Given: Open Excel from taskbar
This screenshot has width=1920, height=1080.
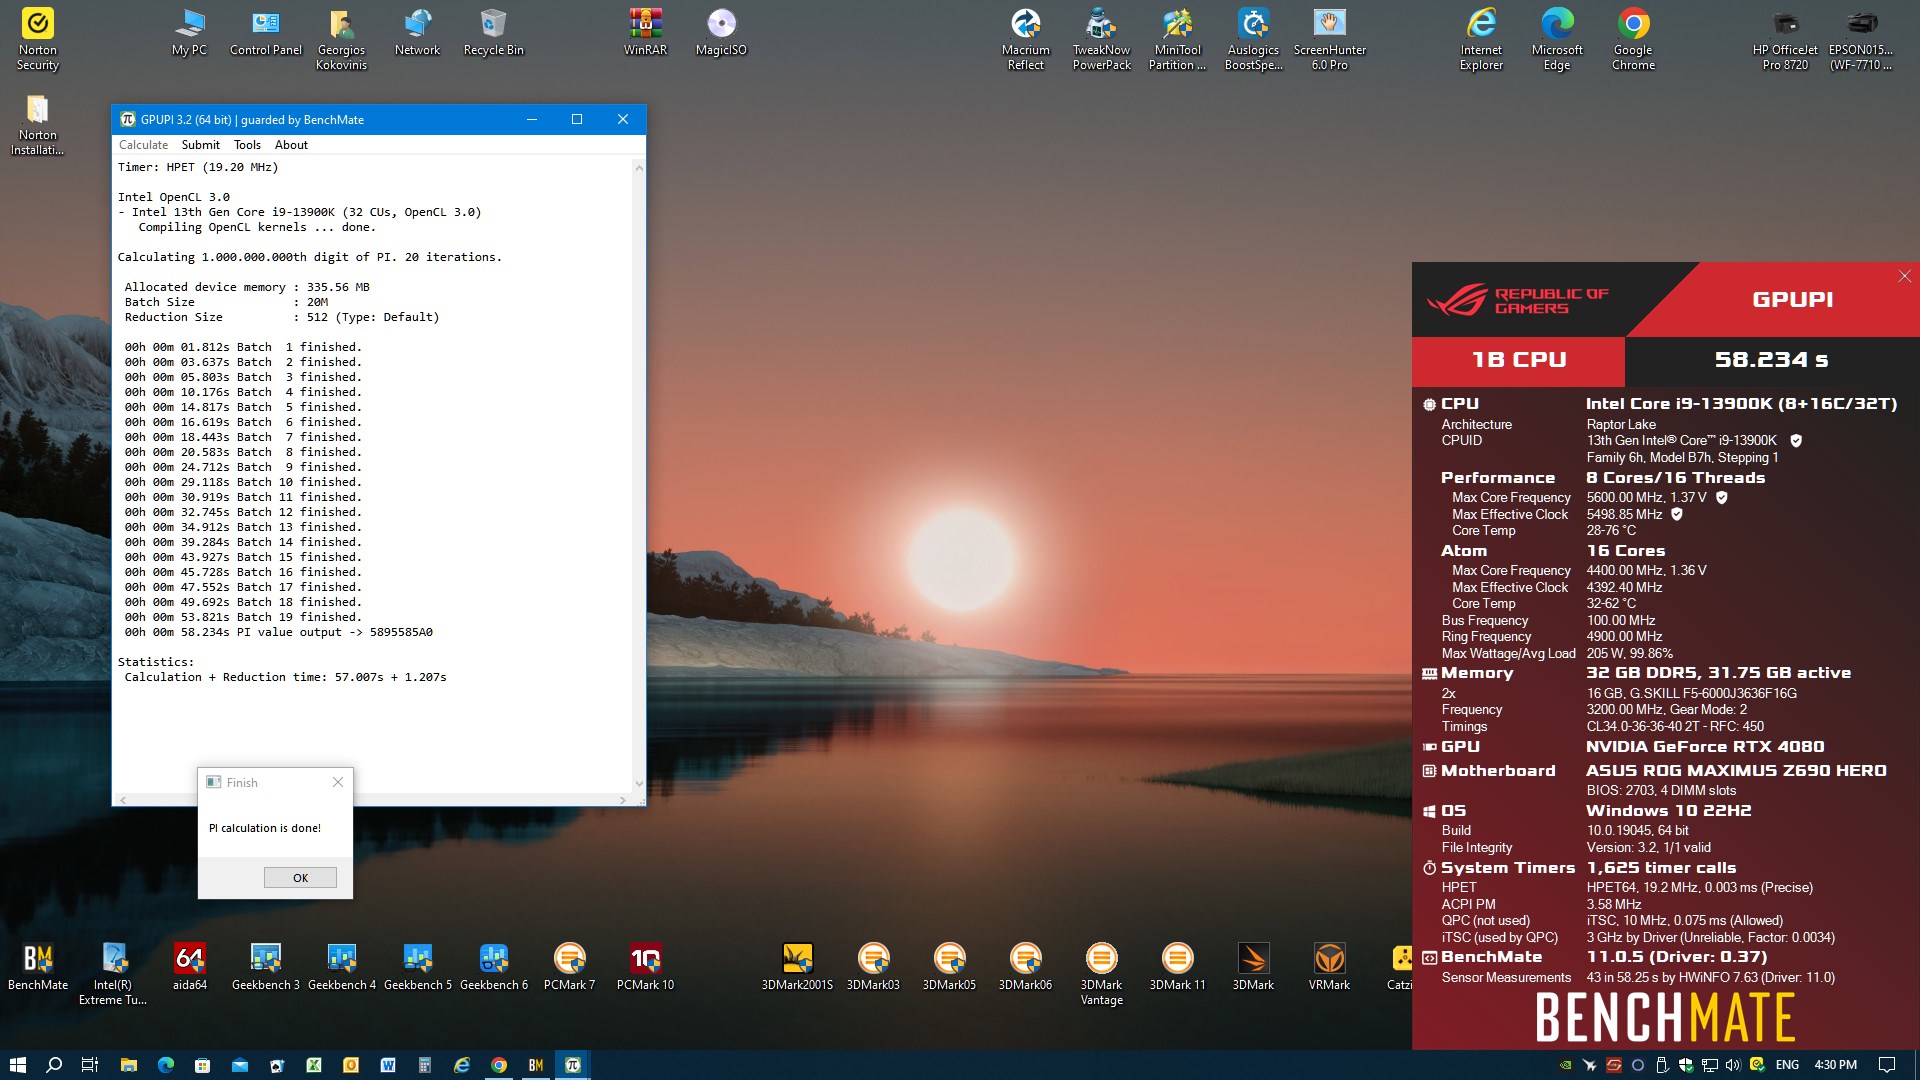Looking at the screenshot, I should (314, 1065).
